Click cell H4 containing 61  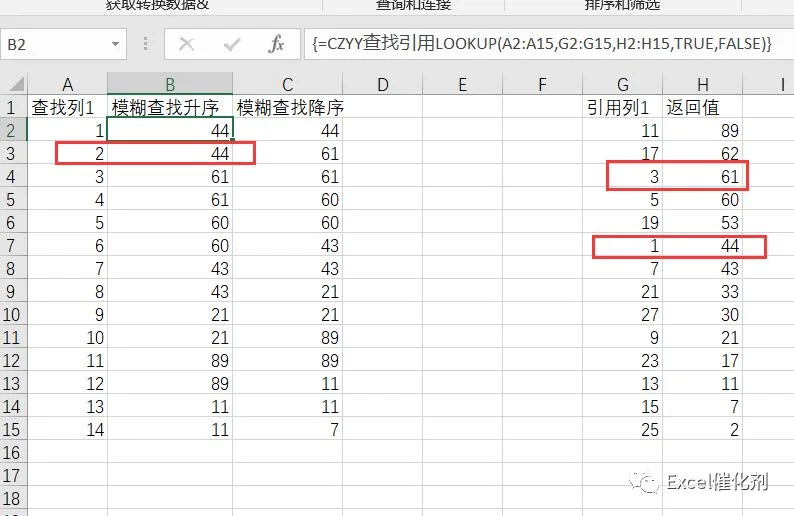coord(702,176)
